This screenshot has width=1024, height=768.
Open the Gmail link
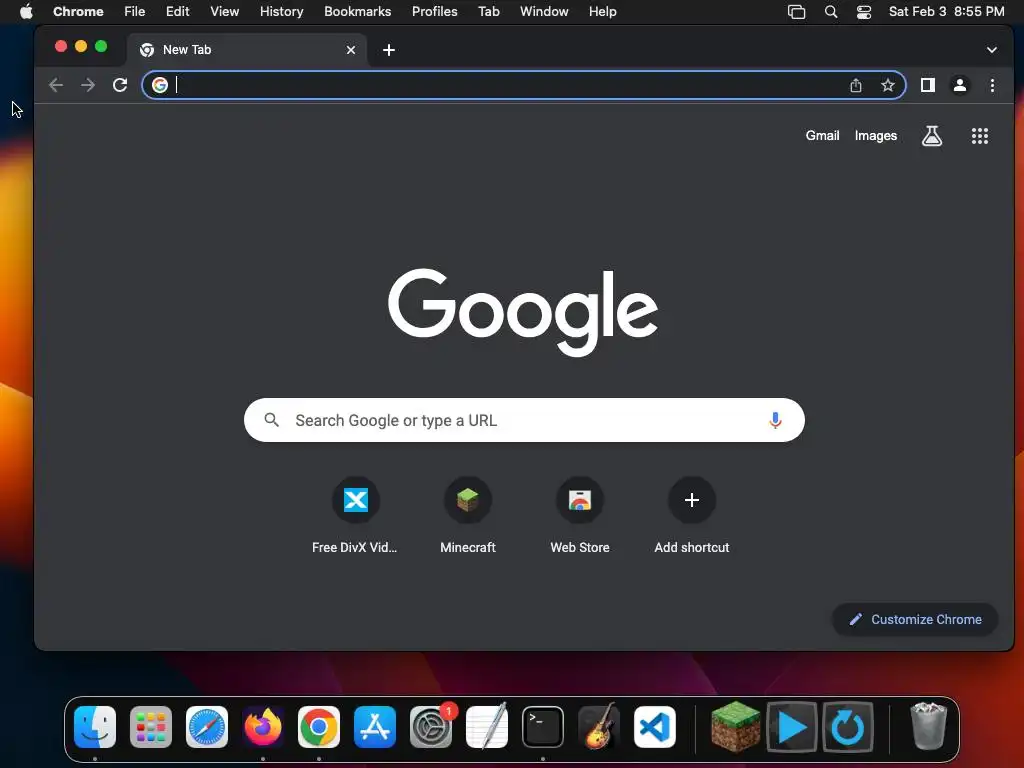coord(822,136)
